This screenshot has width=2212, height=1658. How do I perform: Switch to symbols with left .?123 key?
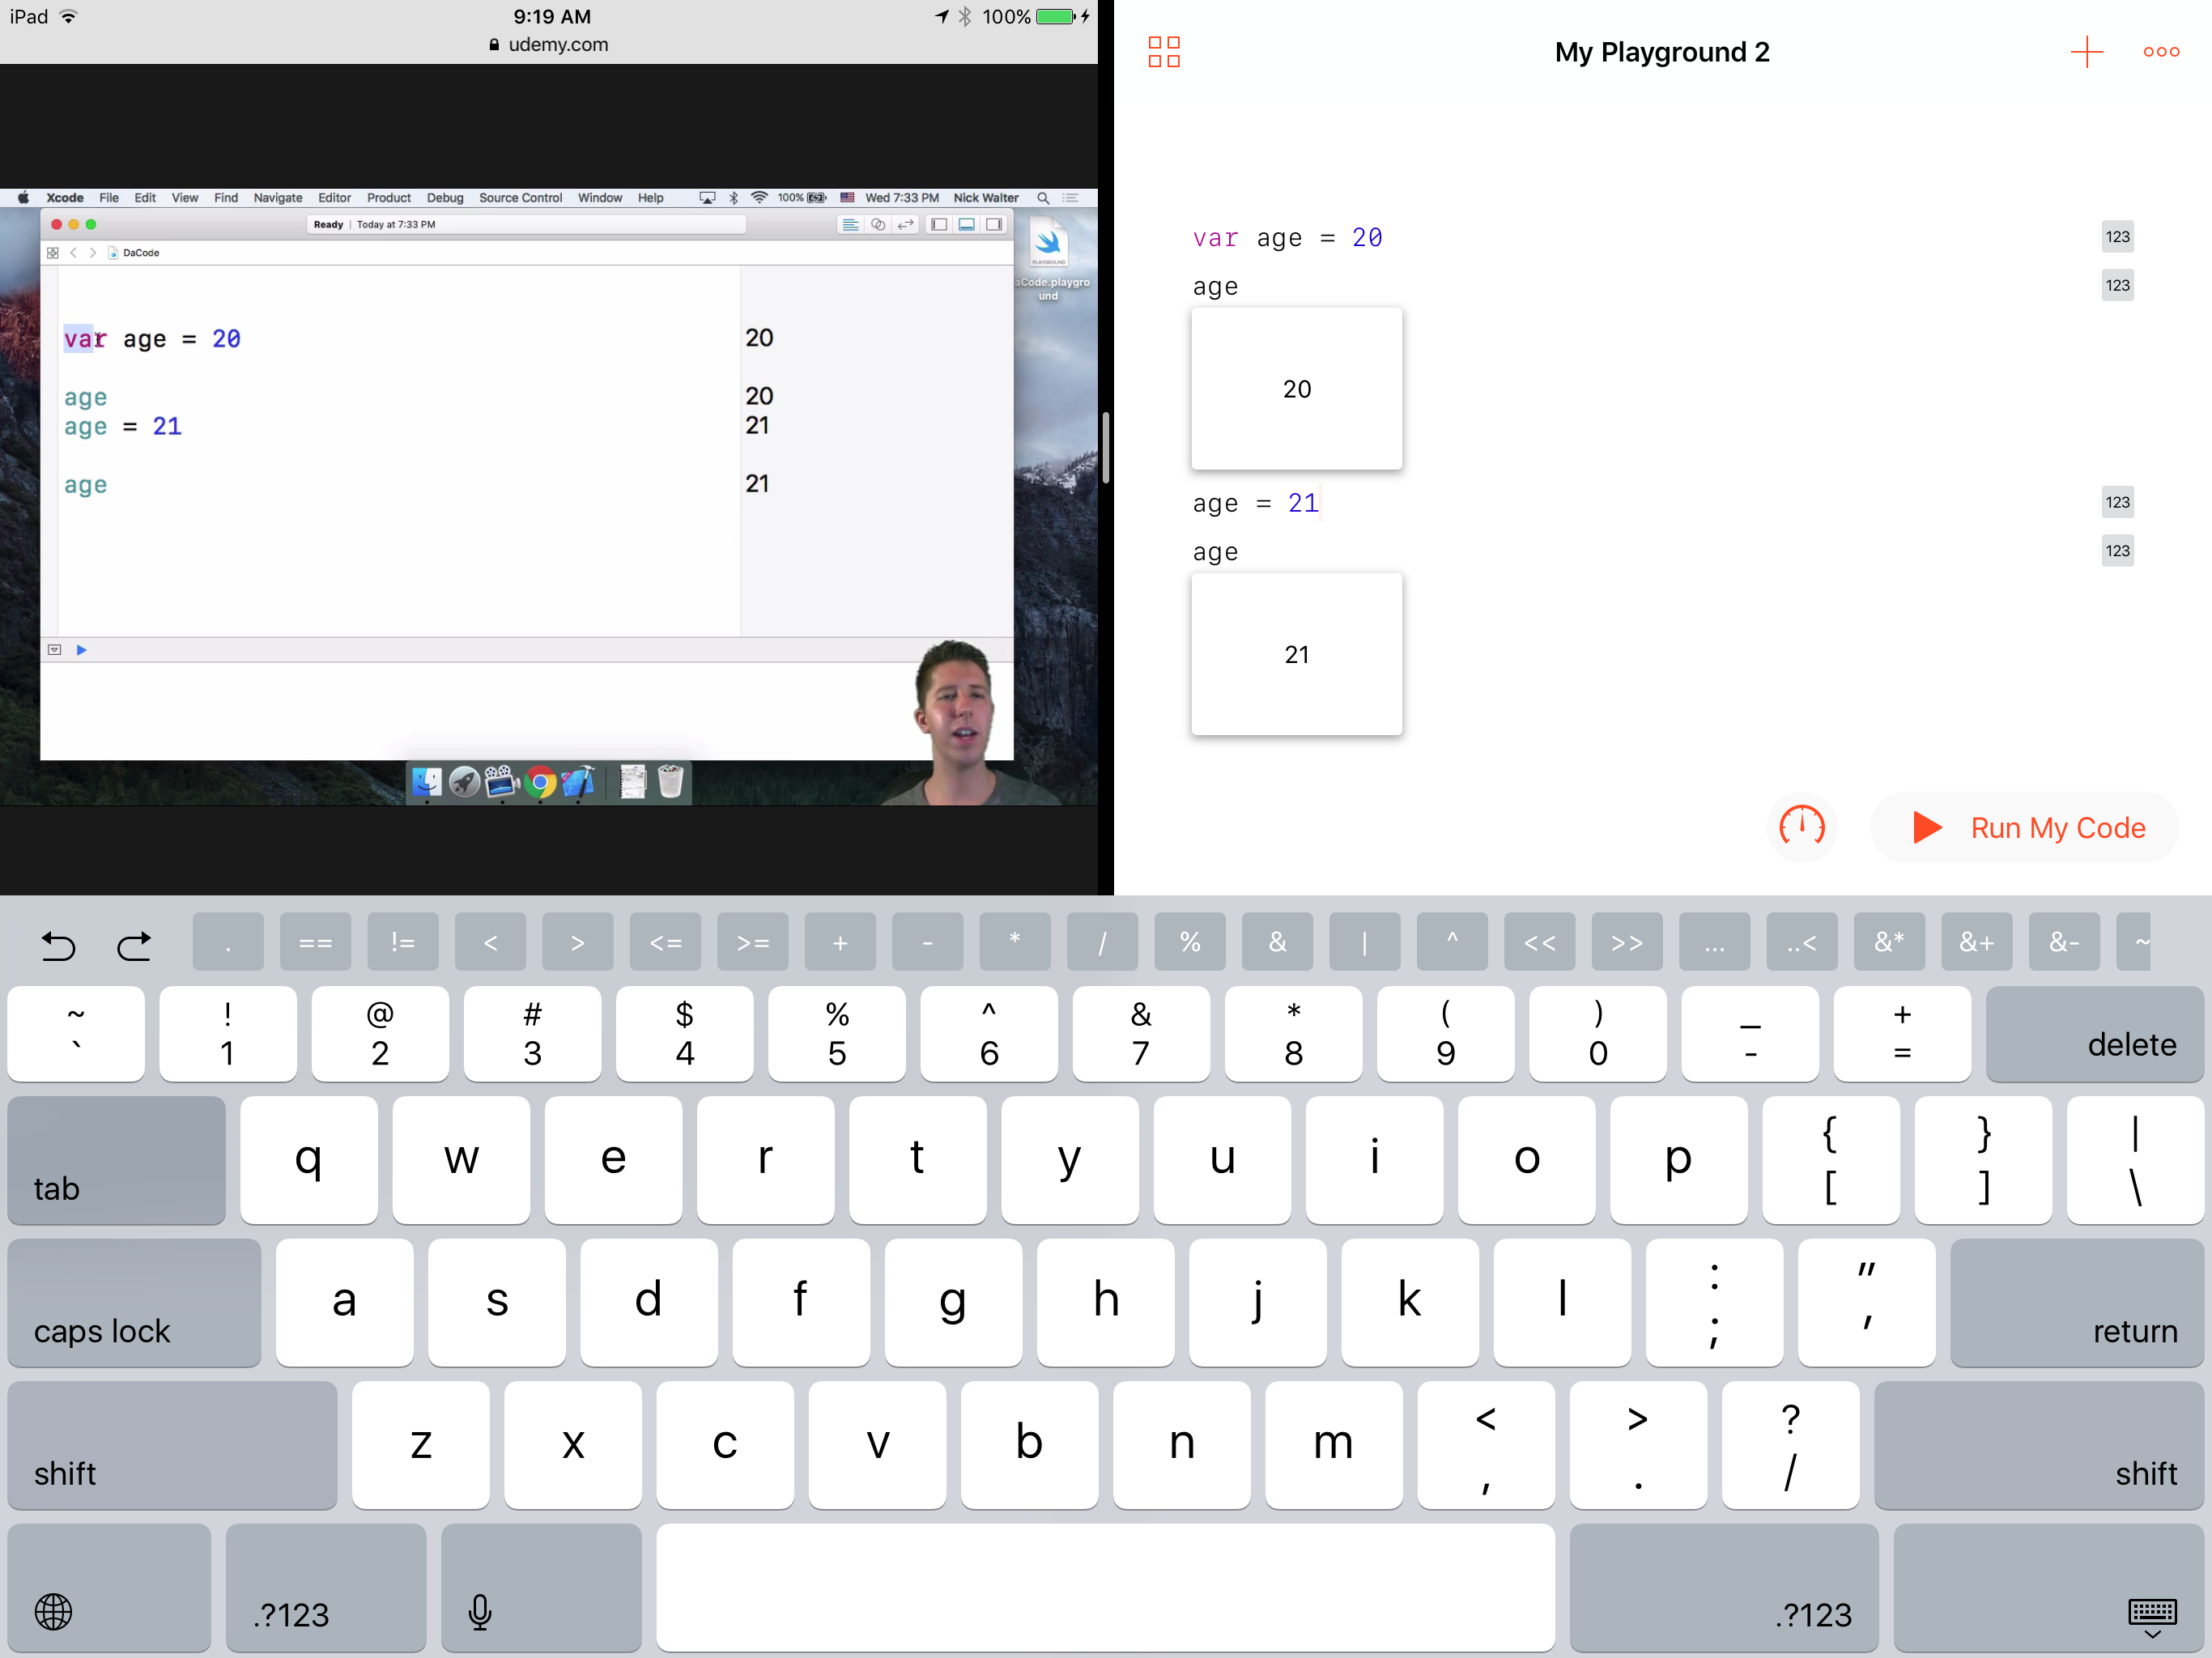[x=325, y=1588]
